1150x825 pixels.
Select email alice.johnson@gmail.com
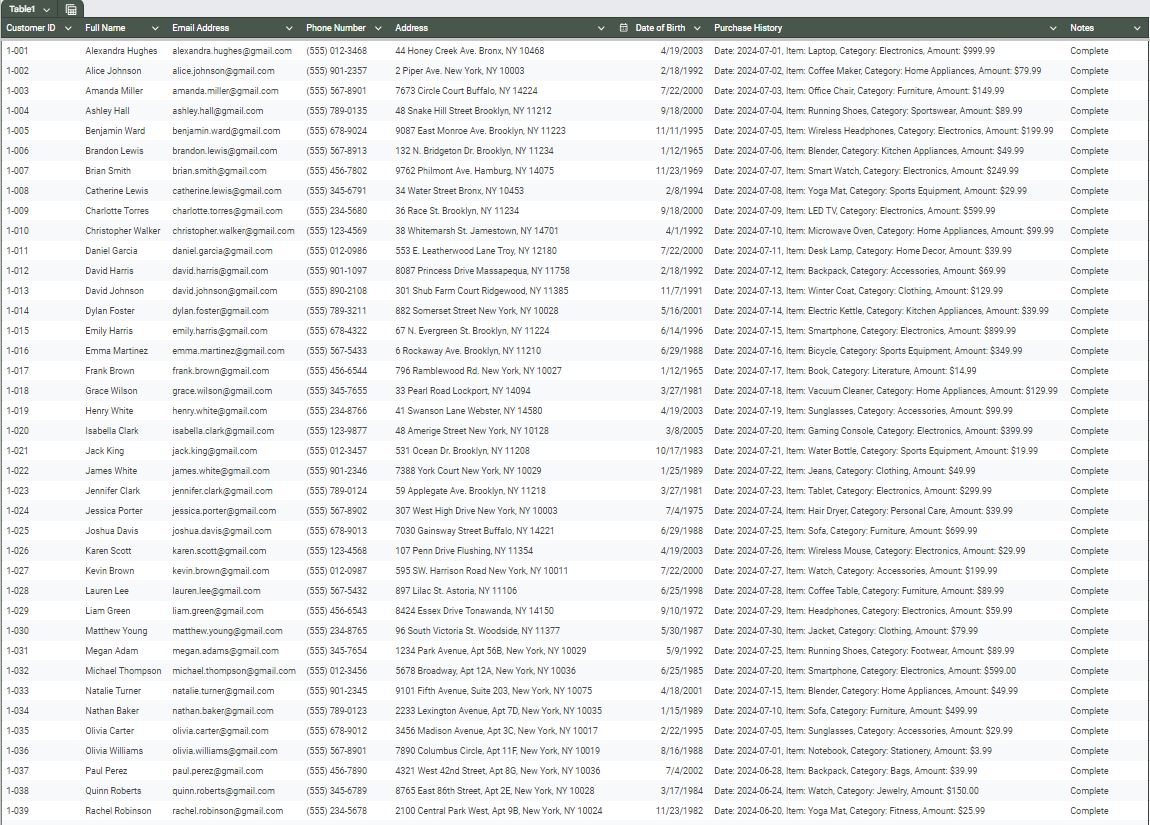coord(224,71)
